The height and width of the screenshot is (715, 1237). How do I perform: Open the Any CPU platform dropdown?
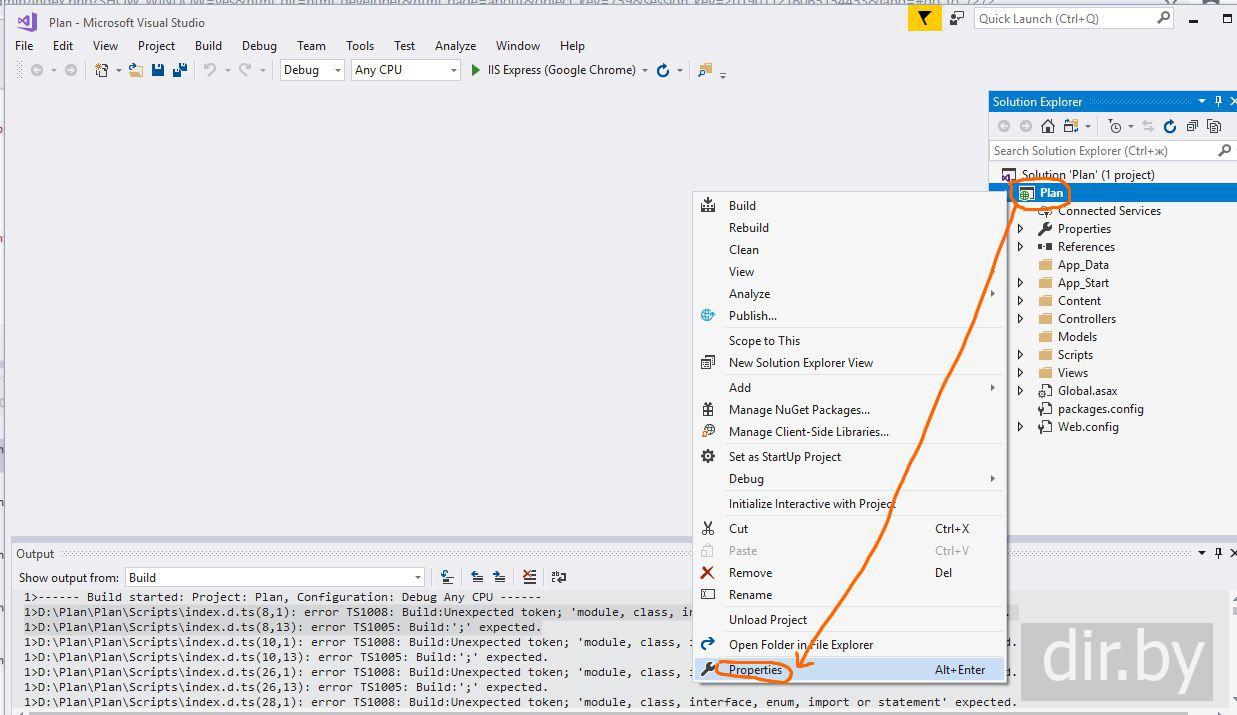point(405,70)
